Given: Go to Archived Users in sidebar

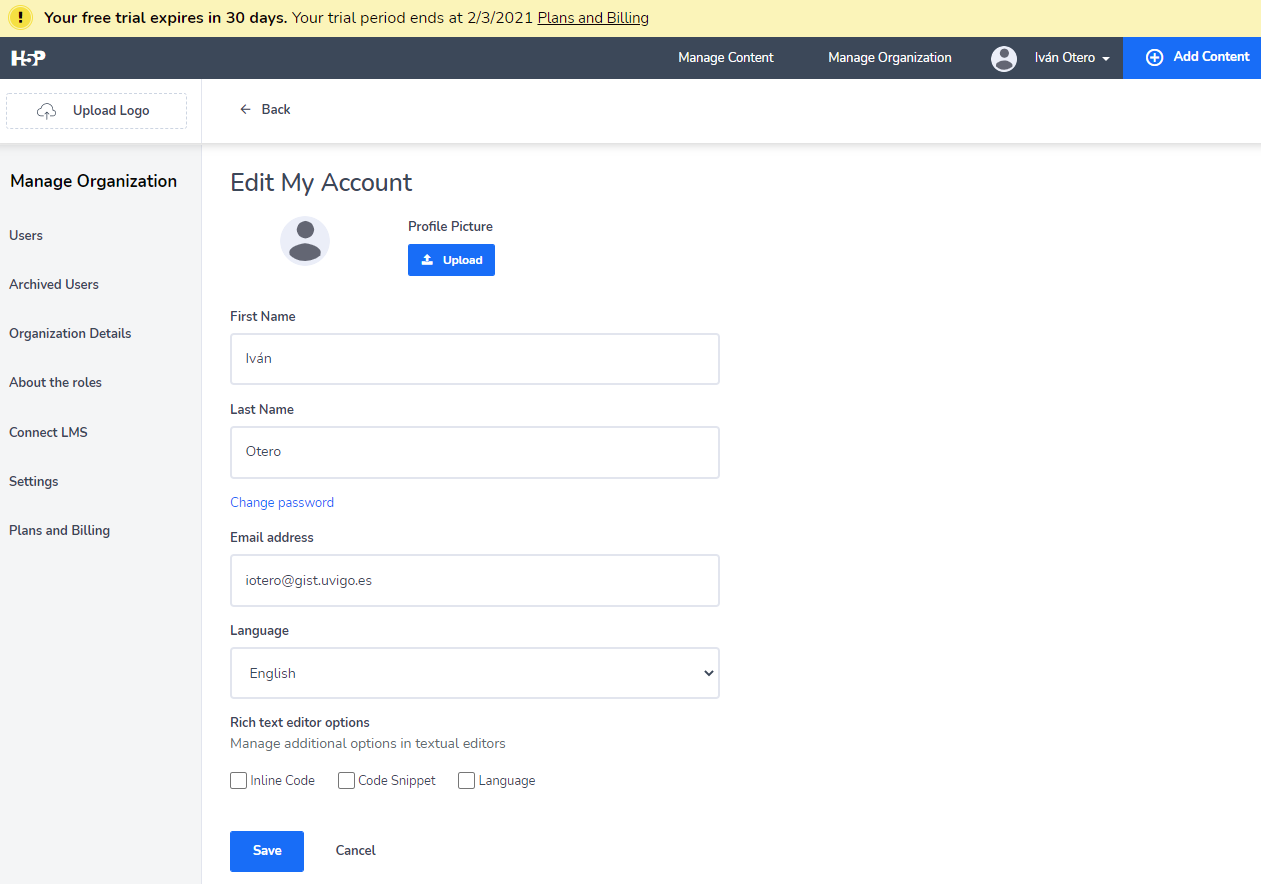Looking at the screenshot, I should pyautogui.click(x=54, y=284).
